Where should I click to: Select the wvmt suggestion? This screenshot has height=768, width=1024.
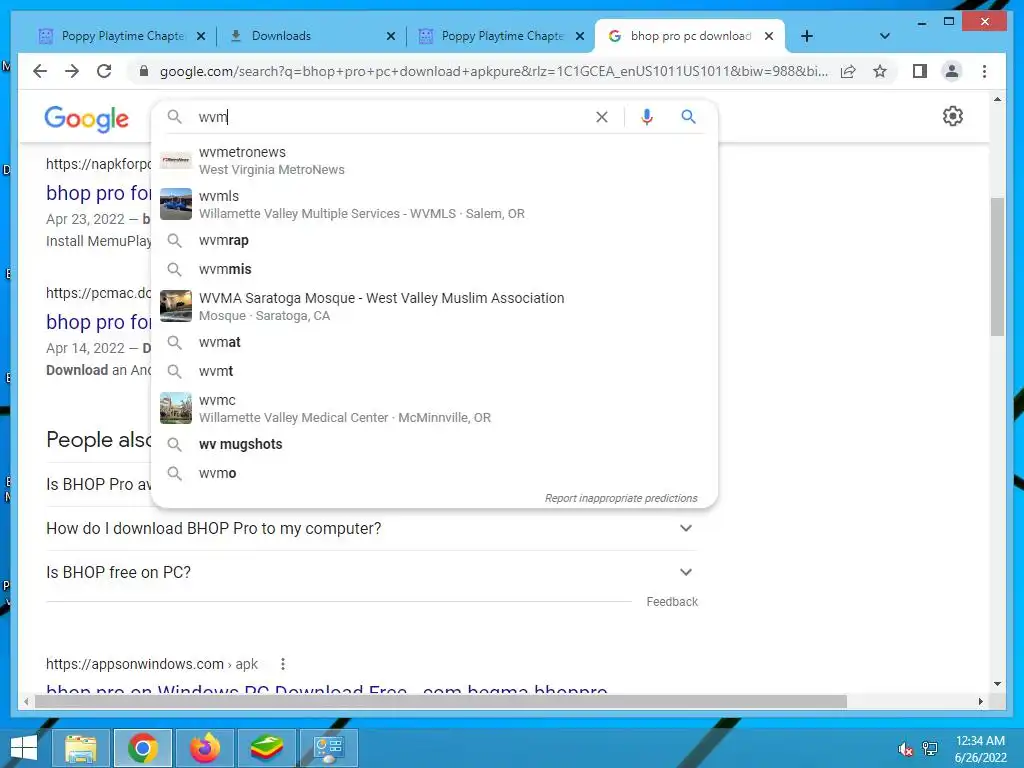click(x=434, y=371)
